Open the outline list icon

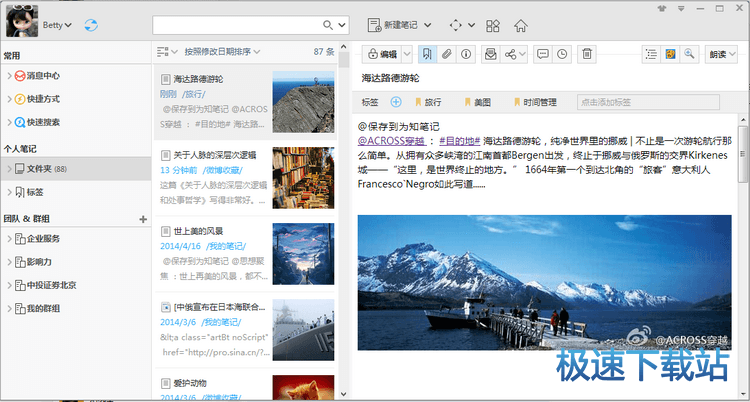click(x=651, y=54)
